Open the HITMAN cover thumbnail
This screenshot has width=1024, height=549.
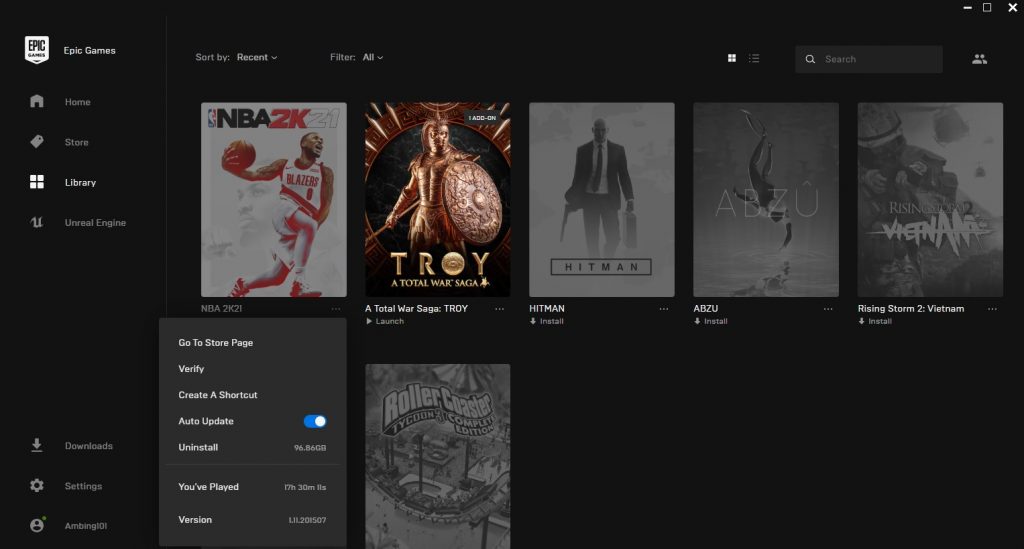point(601,200)
